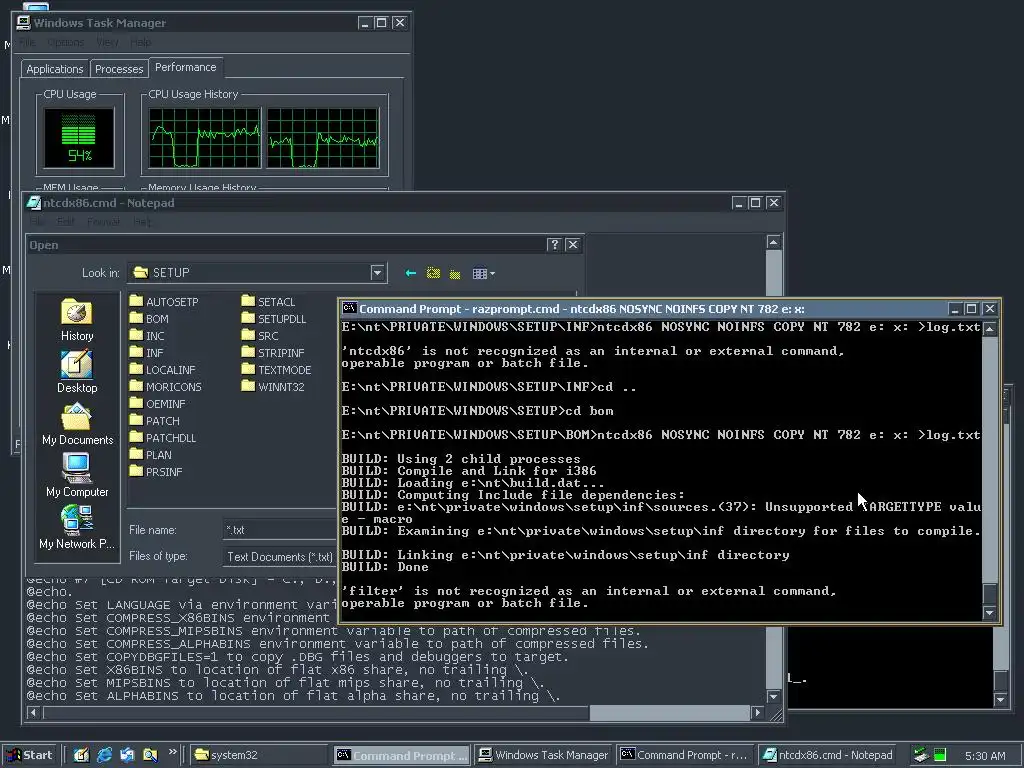
Task: Select the SETUPDLL folder
Action: pyautogui.click(x=274, y=319)
